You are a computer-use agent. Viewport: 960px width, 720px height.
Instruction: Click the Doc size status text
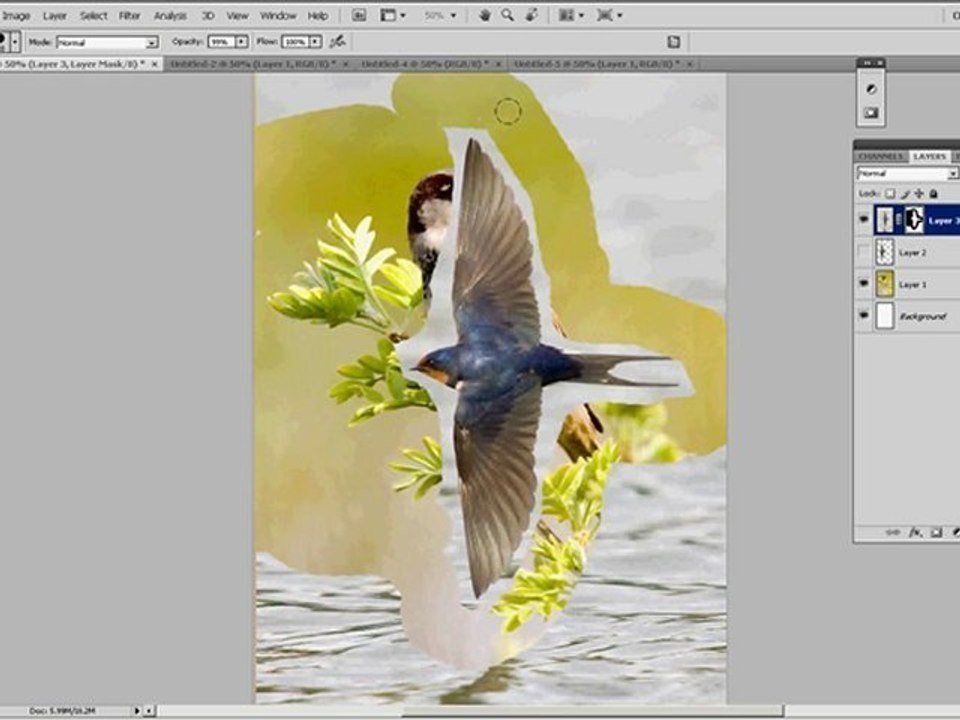click(x=62, y=711)
